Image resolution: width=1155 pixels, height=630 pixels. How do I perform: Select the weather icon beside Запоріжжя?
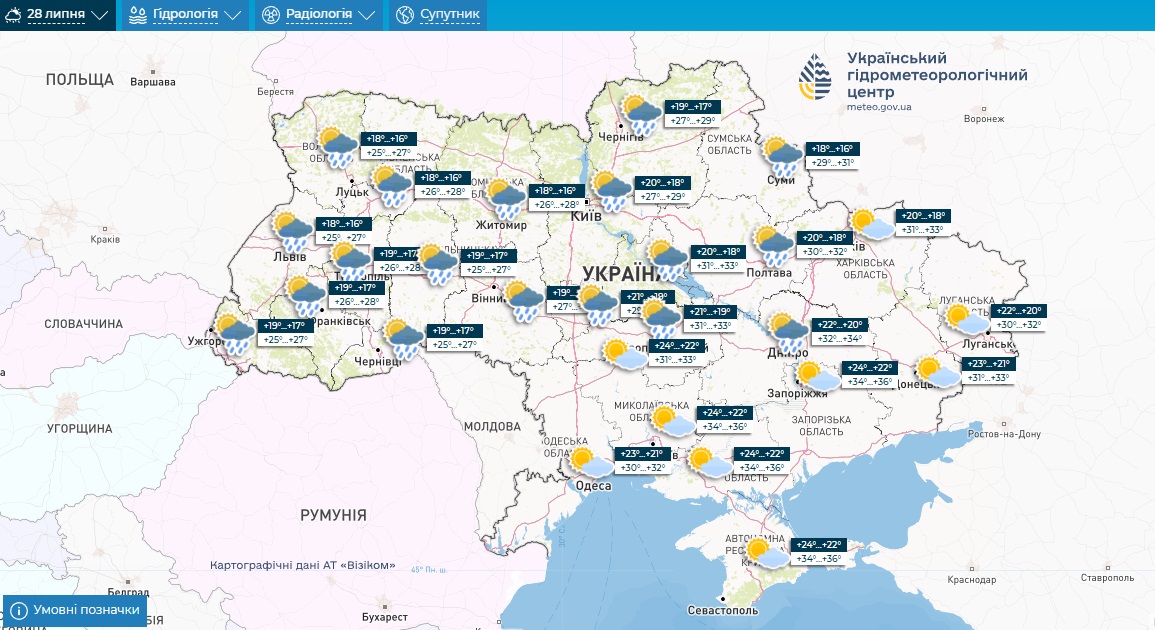[x=817, y=375]
